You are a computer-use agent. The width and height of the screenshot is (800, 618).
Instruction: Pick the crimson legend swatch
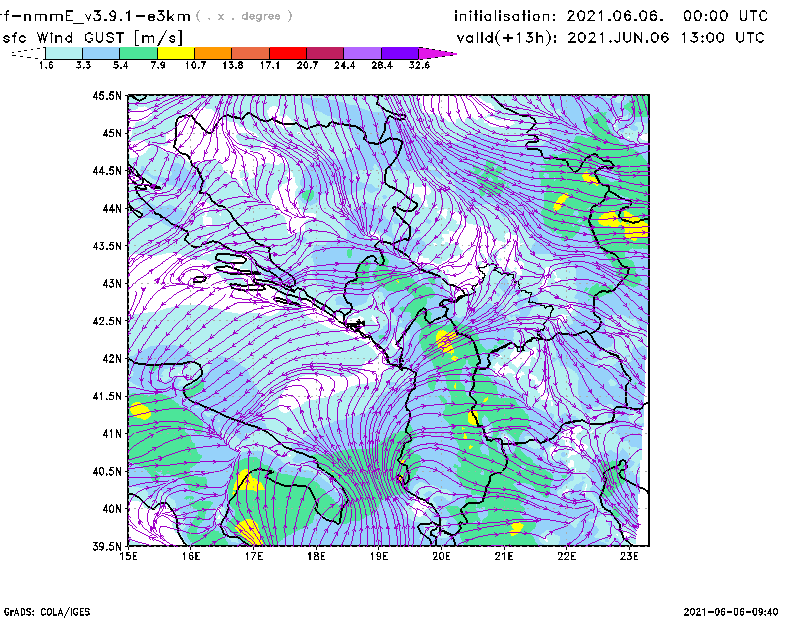point(325,53)
